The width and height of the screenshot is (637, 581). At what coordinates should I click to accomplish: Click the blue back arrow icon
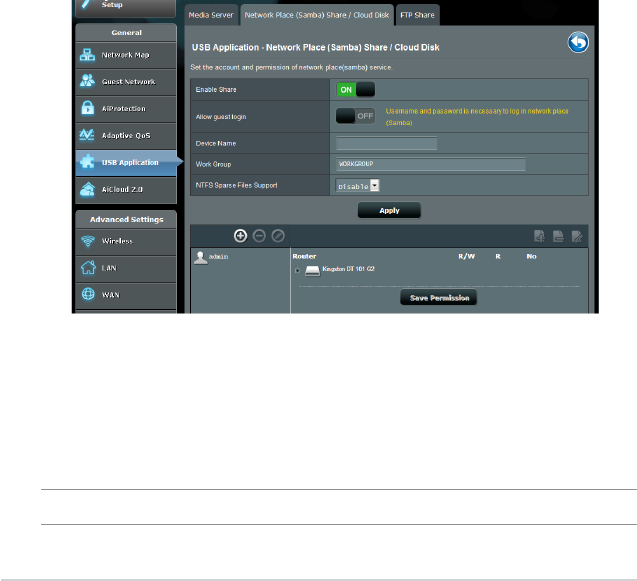coord(578,42)
